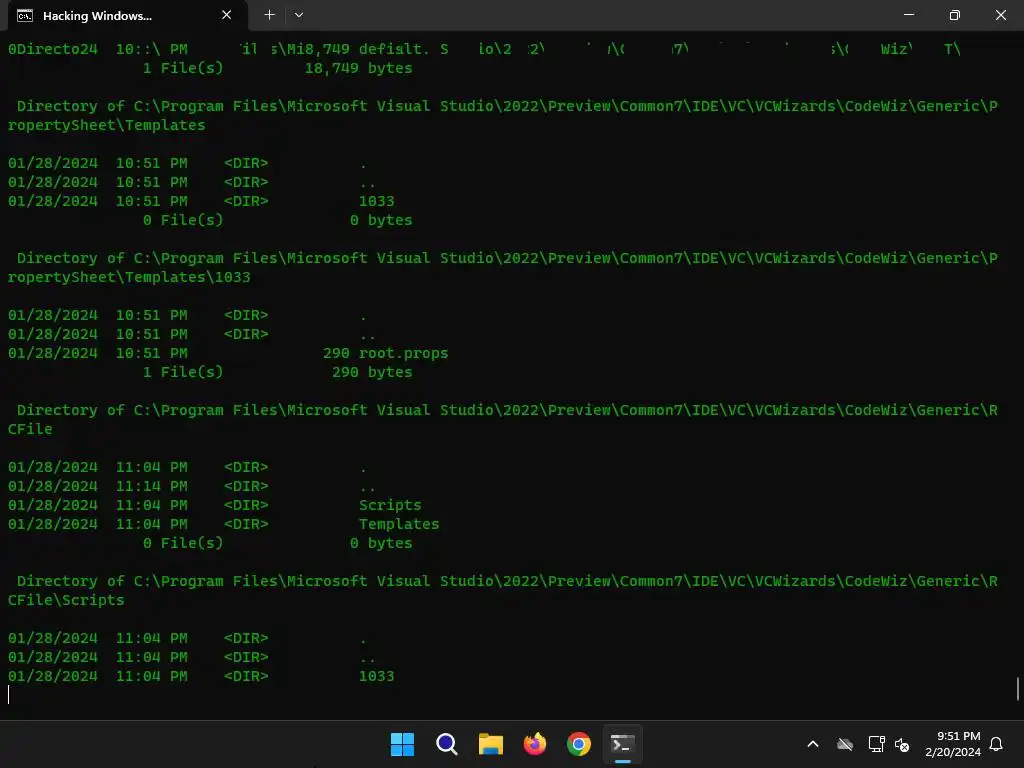Click the '290 bytes' total text

372,372
